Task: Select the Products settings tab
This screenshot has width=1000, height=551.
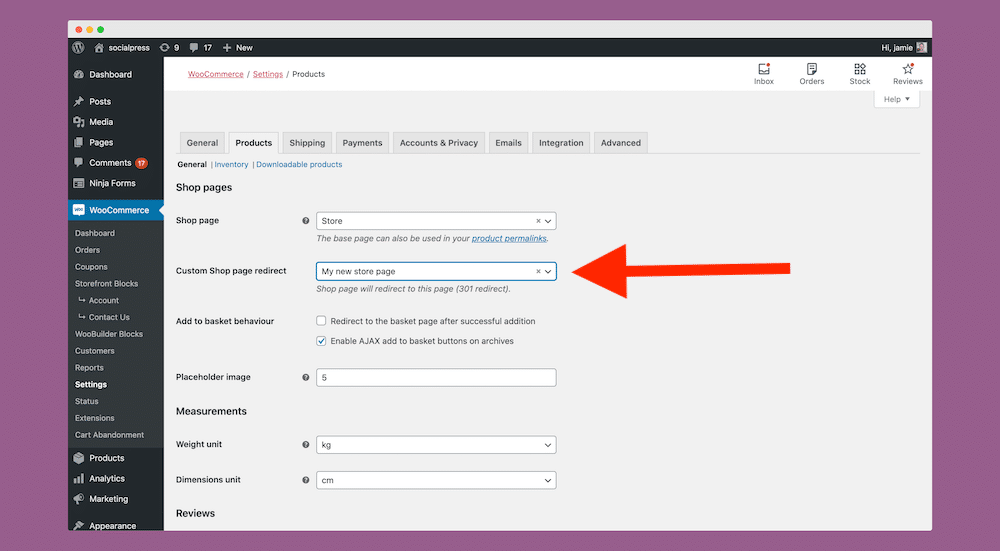Action: pos(253,143)
